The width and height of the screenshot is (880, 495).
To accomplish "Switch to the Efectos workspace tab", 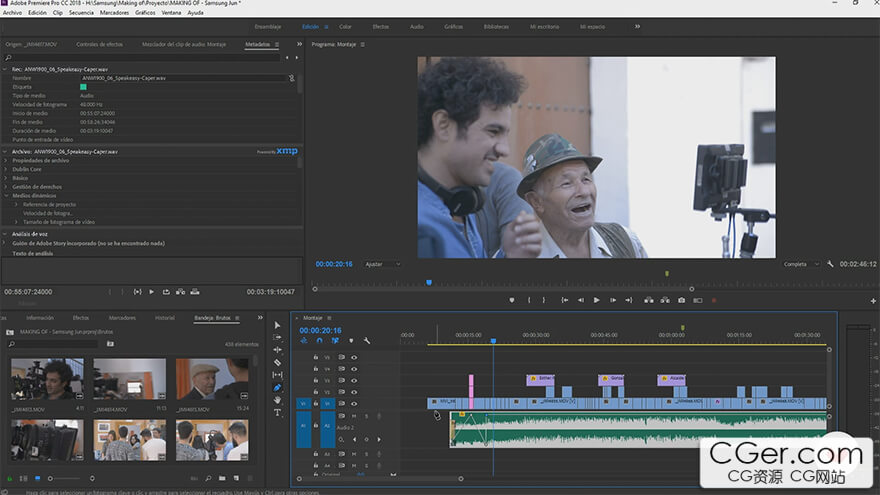I will 381,26.
